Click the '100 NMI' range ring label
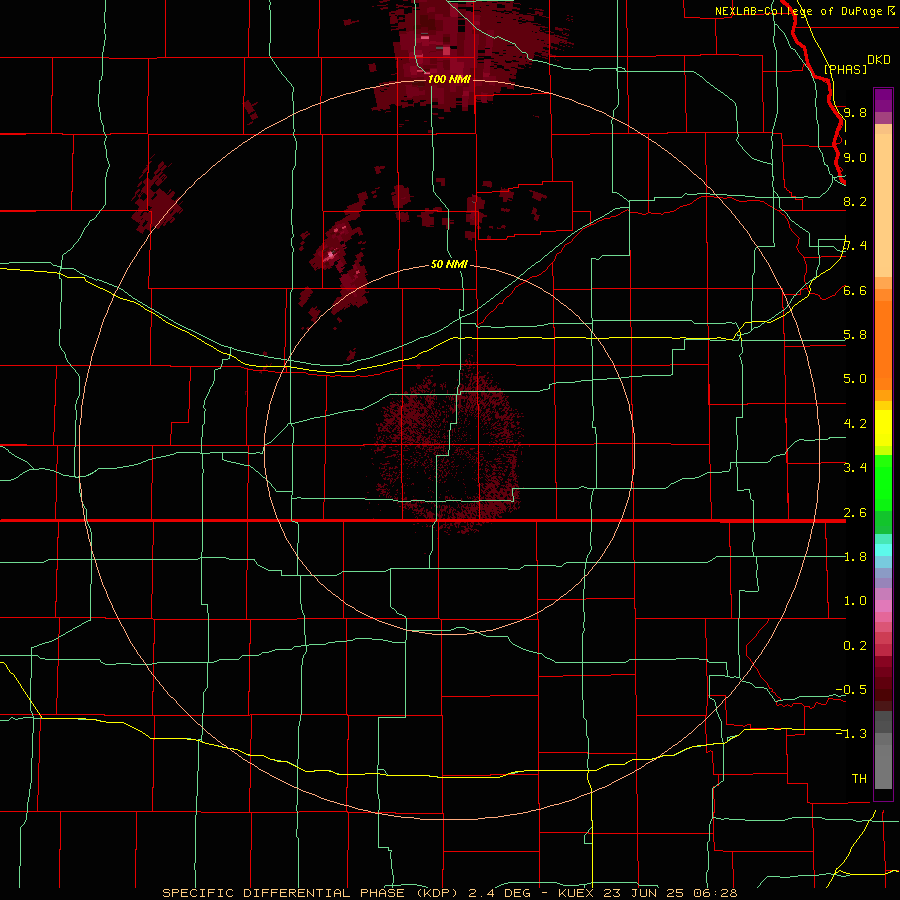This screenshot has height=900, width=900. [x=449, y=79]
